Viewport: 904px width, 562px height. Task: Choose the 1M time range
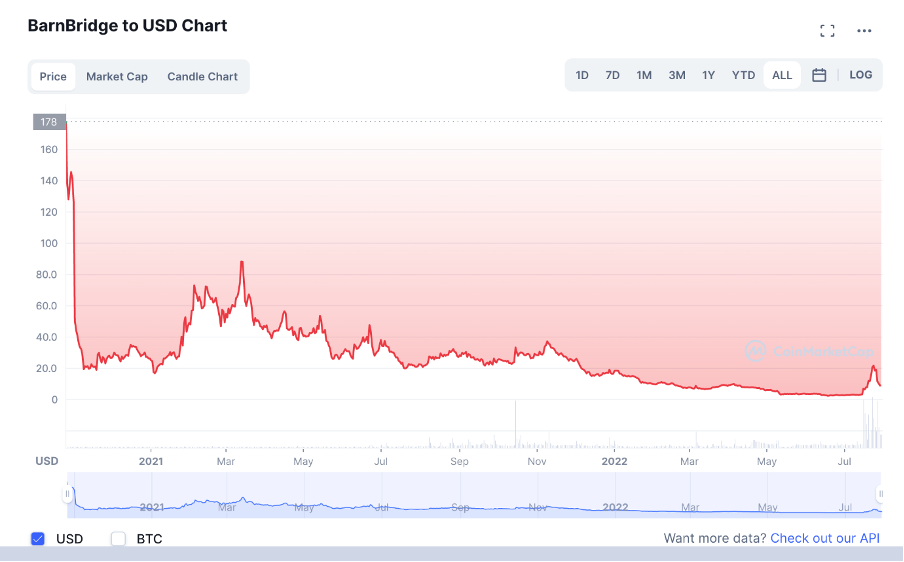(x=644, y=75)
